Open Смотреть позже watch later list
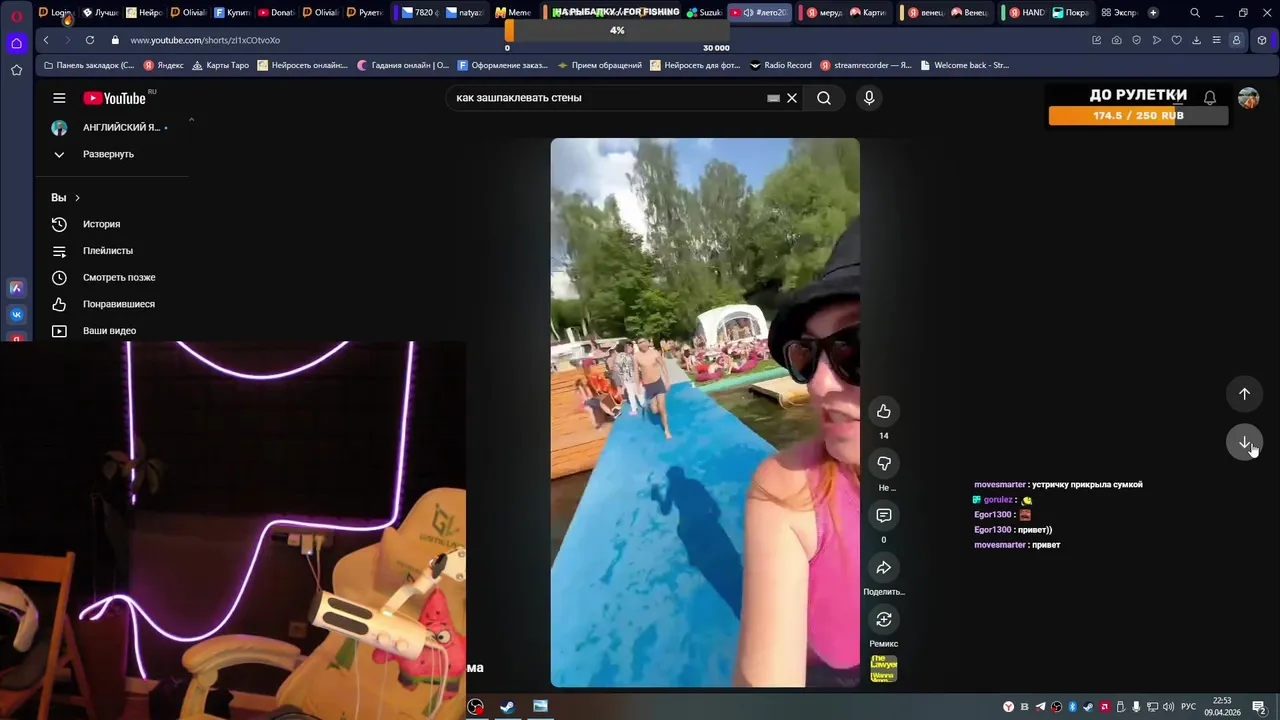The width and height of the screenshot is (1280, 720). pyautogui.click(x=119, y=277)
